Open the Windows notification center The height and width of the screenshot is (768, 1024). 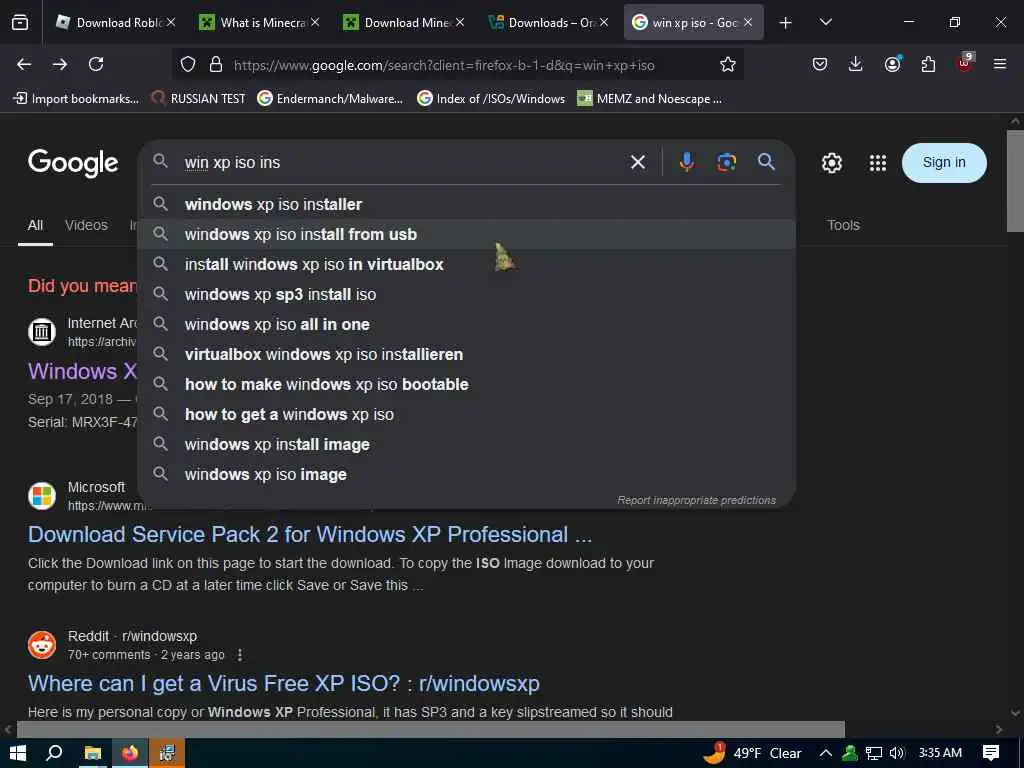pyautogui.click(x=991, y=753)
